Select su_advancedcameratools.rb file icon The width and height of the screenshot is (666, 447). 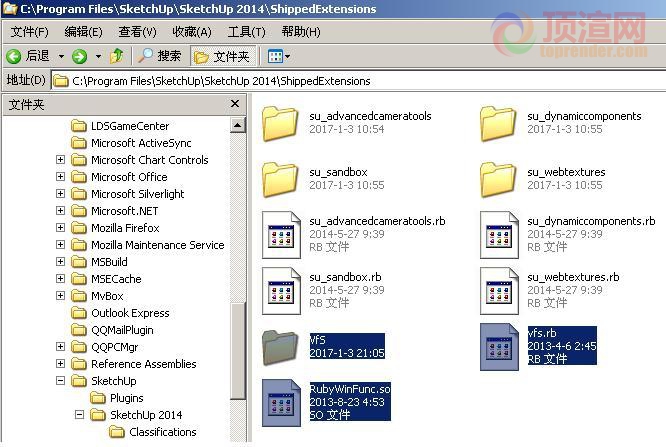click(281, 235)
